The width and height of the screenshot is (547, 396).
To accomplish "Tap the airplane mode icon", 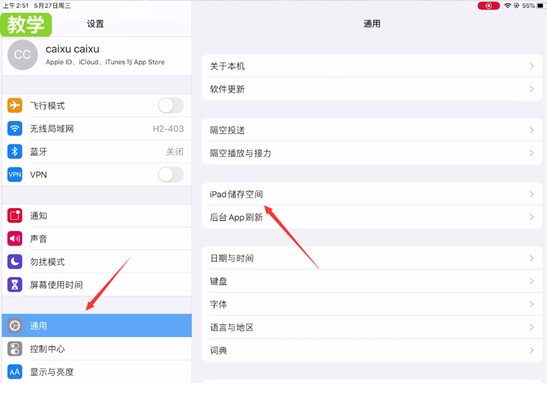I will [15, 105].
